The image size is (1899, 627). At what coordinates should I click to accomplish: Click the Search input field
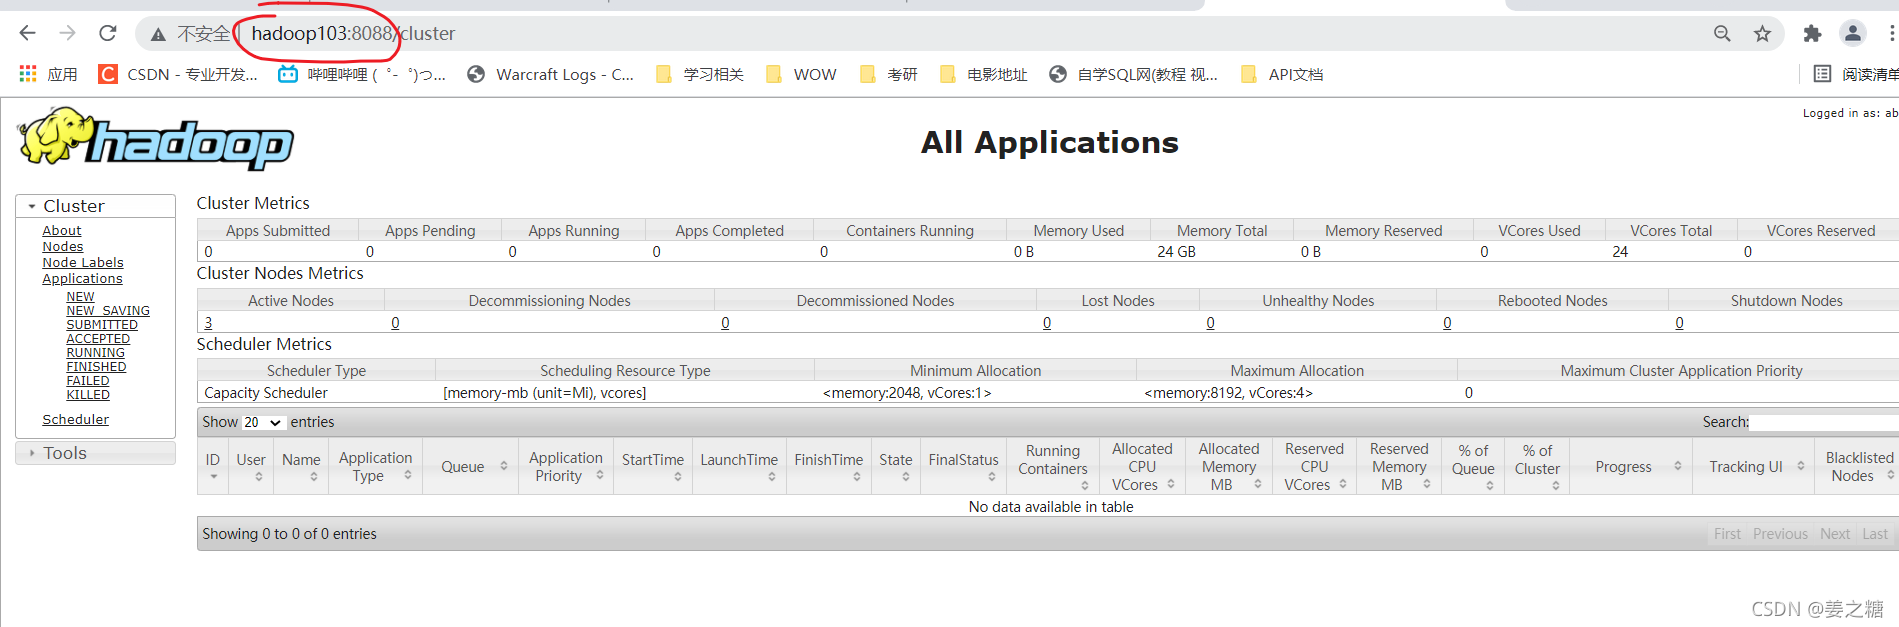click(1825, 422)
